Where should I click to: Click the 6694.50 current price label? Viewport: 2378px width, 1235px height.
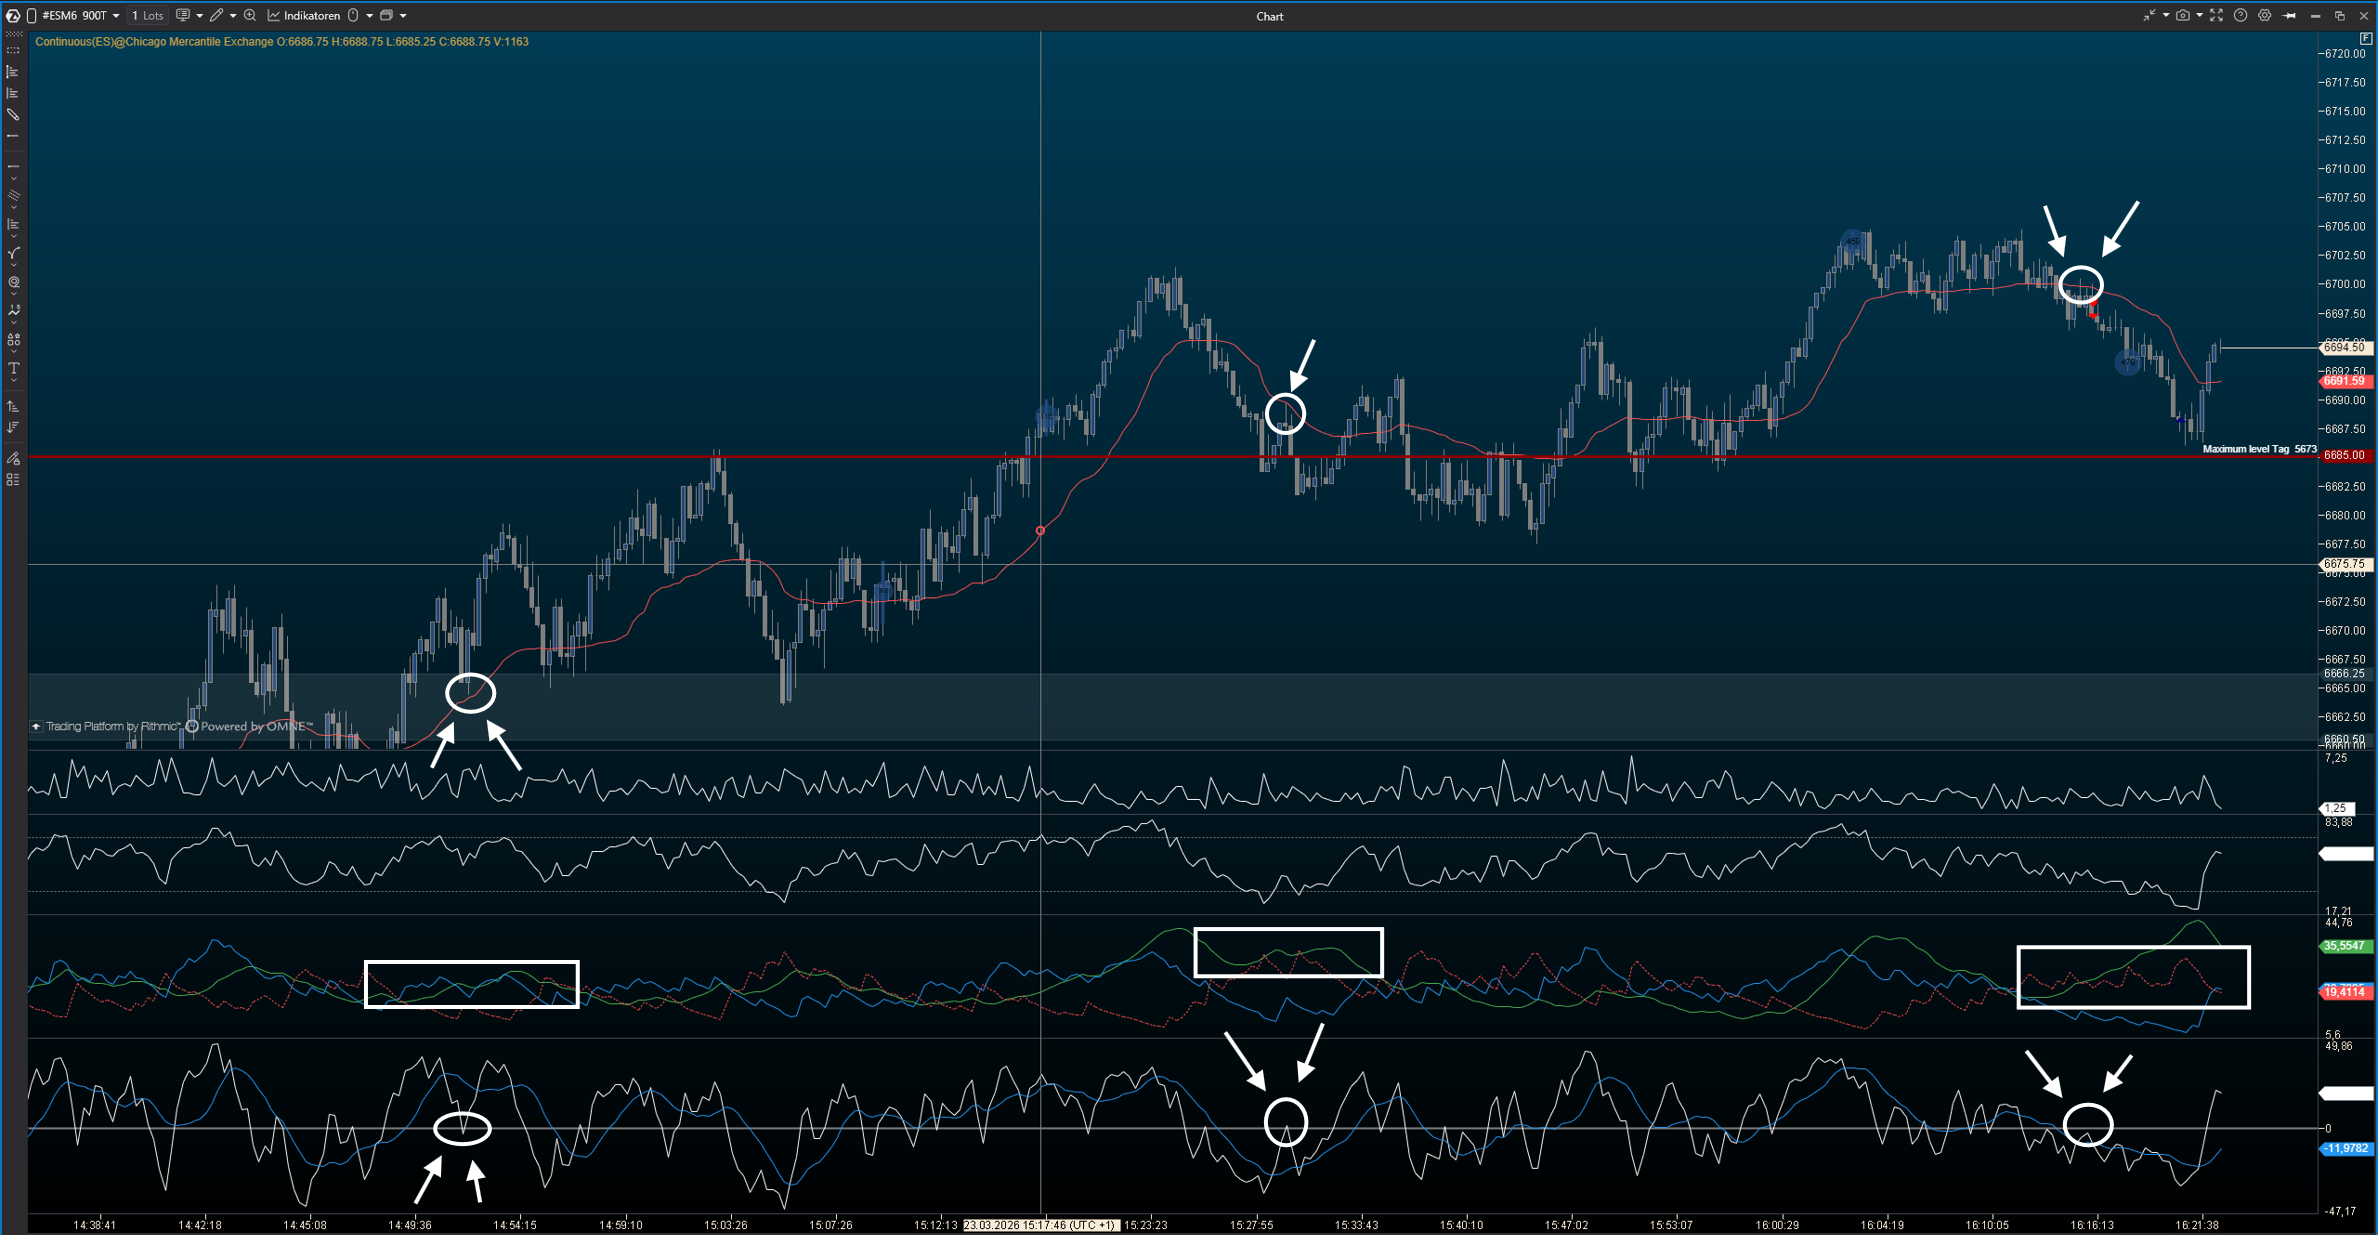tap(2345, 347)
